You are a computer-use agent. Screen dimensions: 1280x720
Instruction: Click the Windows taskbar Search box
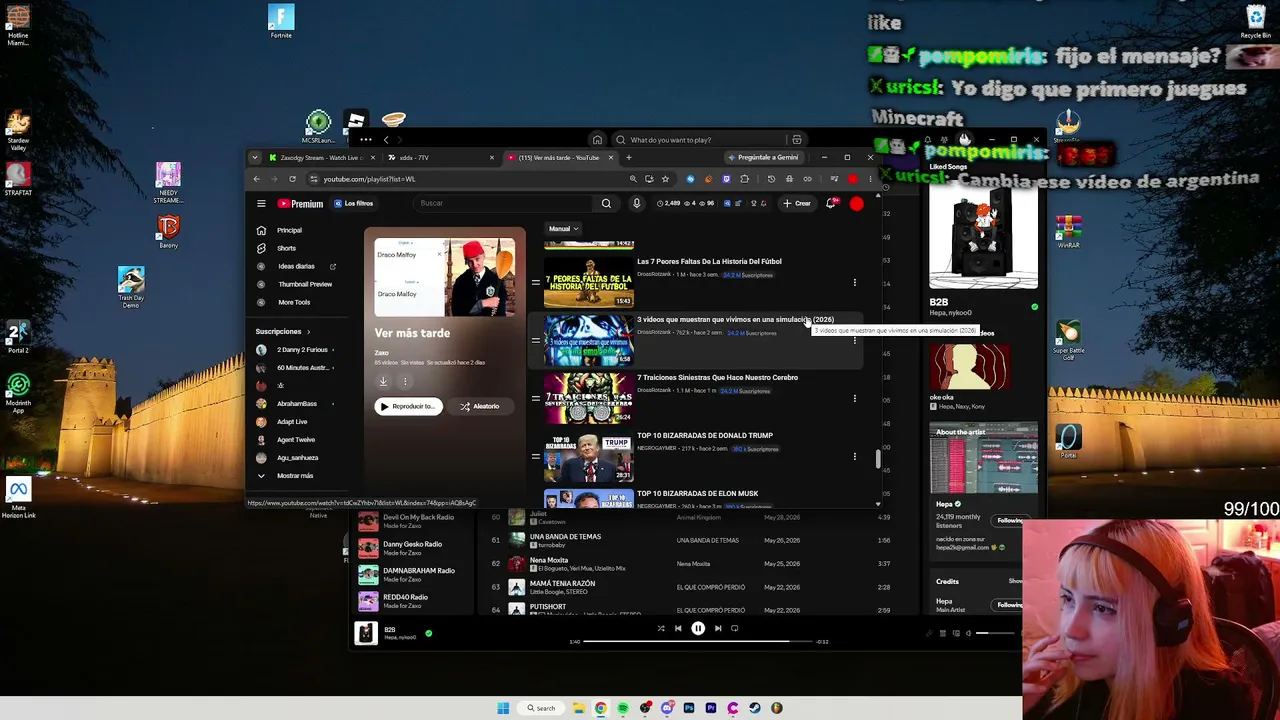(541, 708)
